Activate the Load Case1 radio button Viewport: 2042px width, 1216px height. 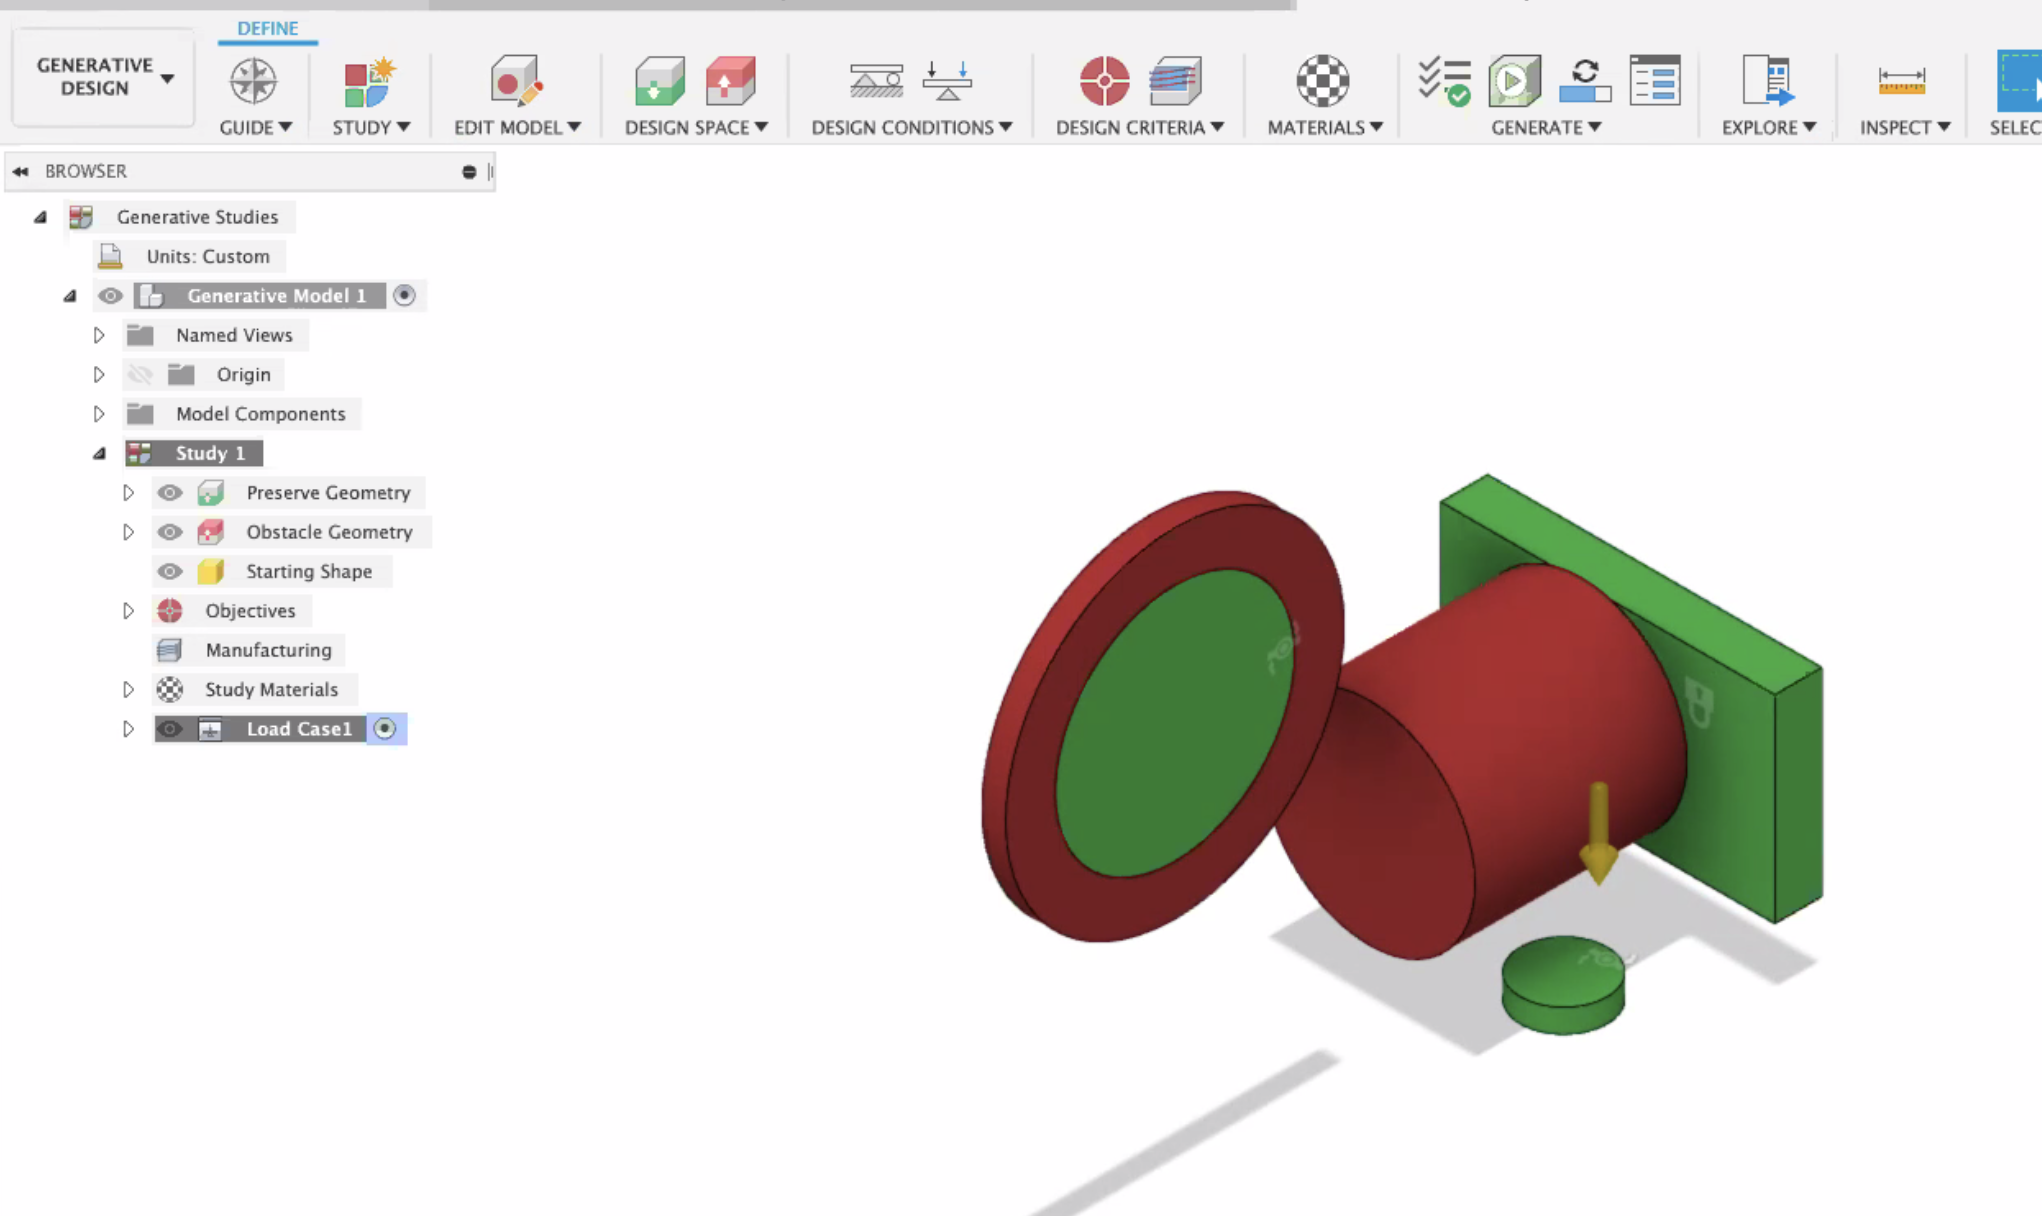386,729
